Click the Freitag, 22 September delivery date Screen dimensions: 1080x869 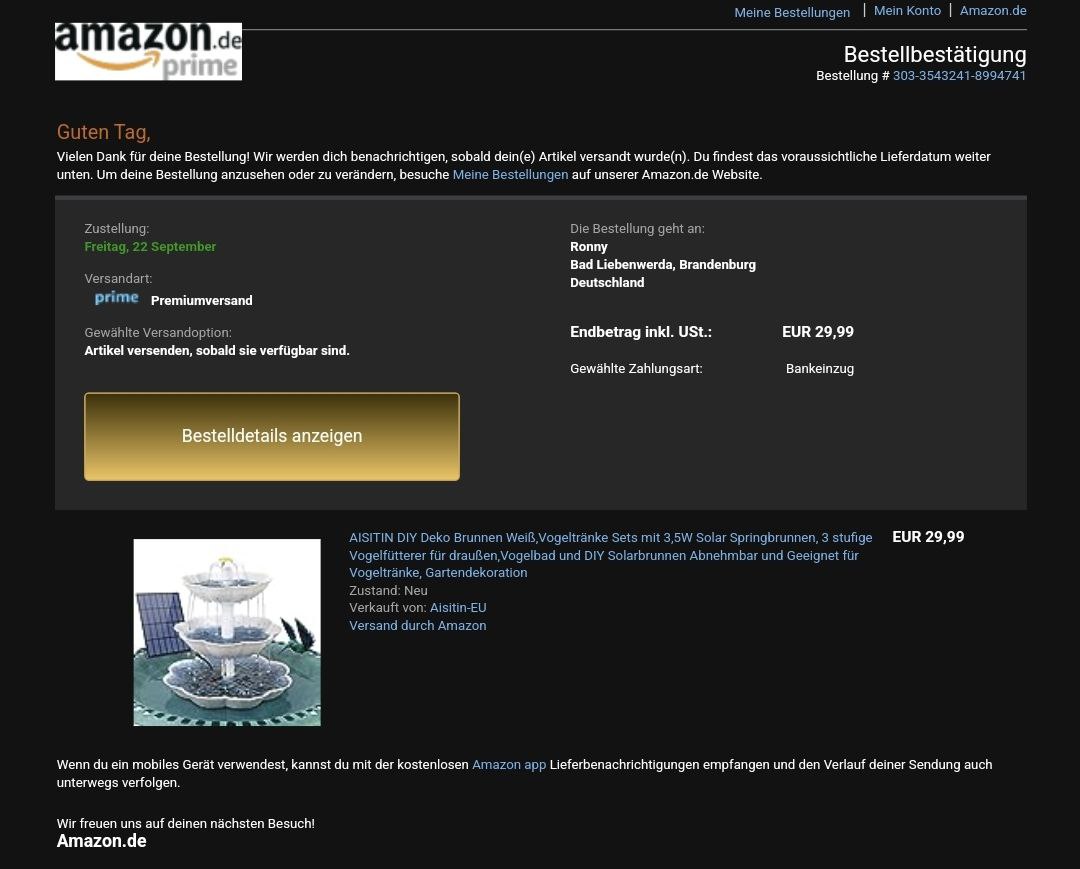point(150,247)
